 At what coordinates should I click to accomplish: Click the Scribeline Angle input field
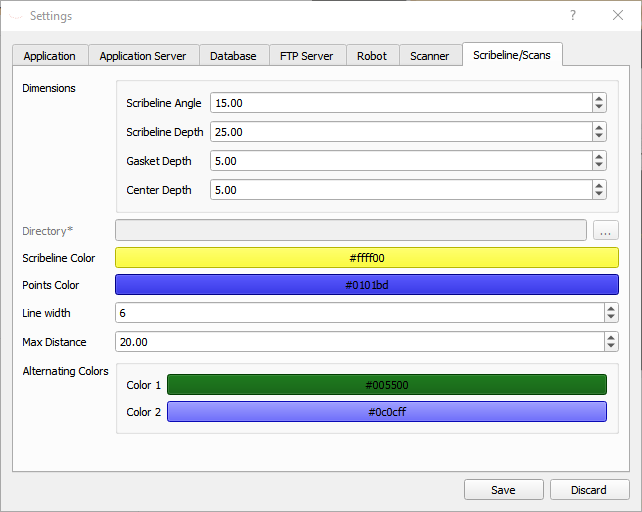[400, 103]
